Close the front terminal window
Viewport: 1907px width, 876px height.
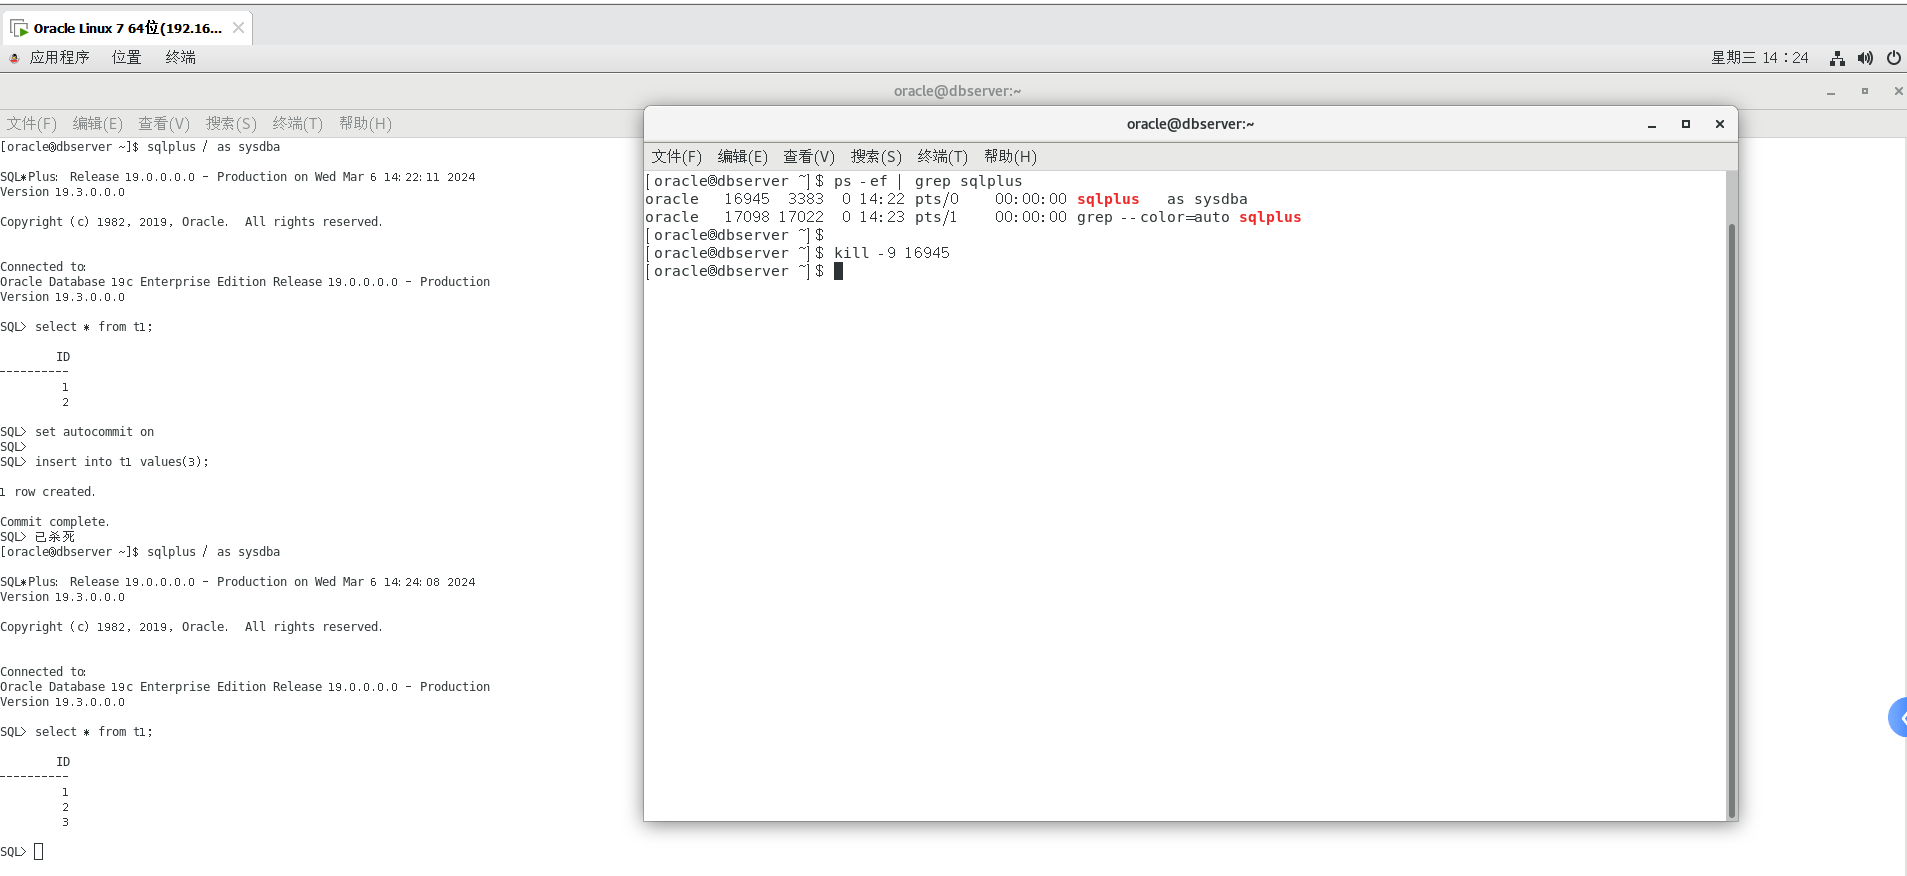pyautogui.click(x=1720, y=124)
